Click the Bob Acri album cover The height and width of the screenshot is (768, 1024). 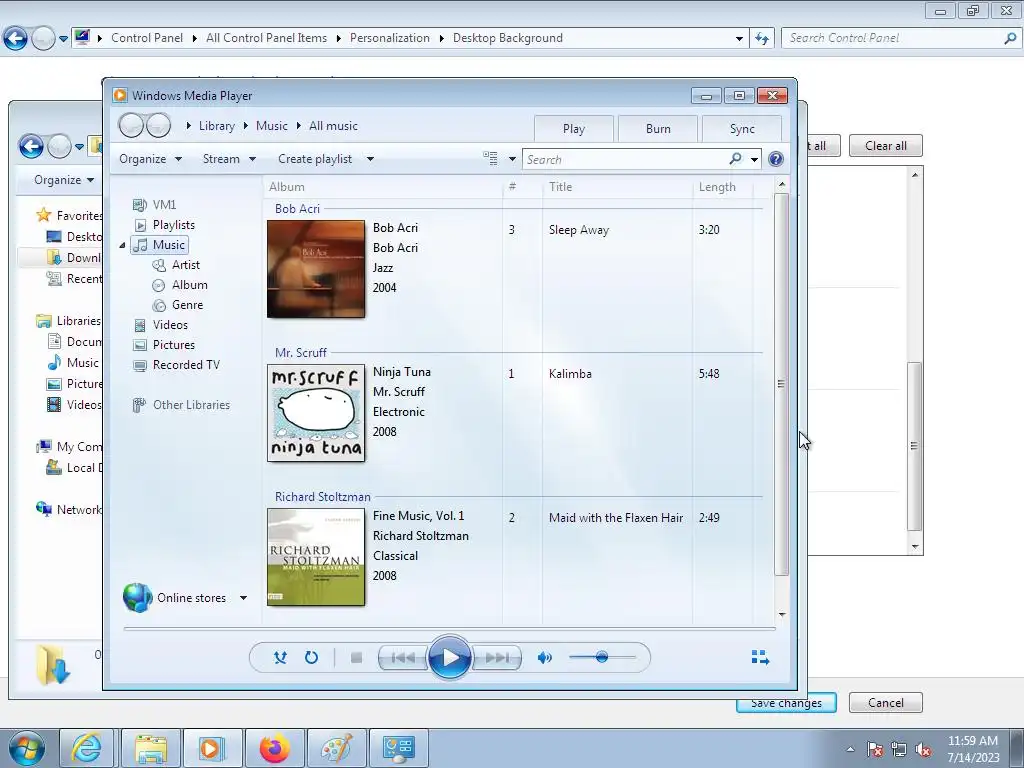[x=316, y=269]
